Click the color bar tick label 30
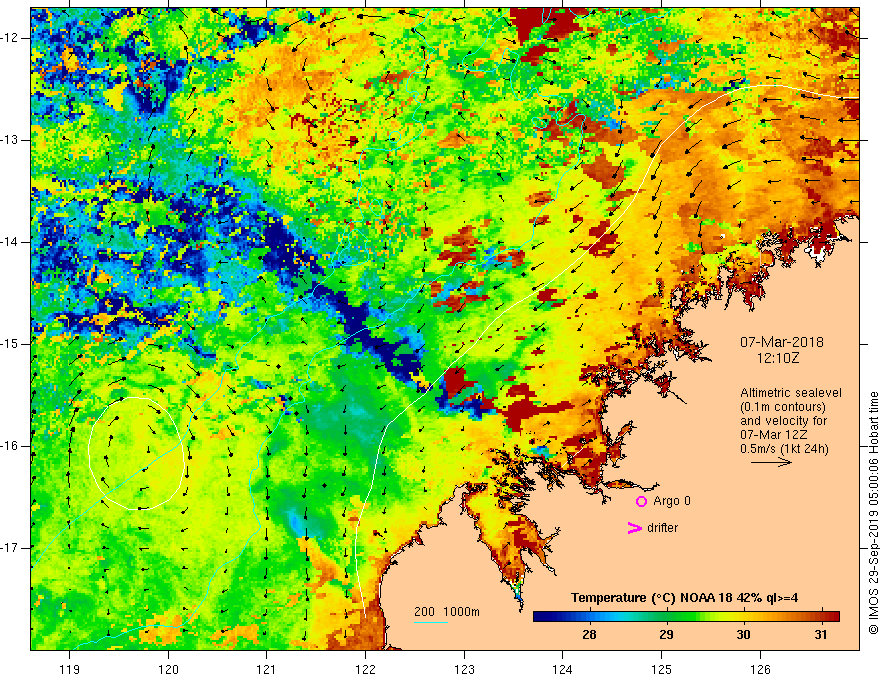This screenshot has width=880, height=680. [x=744, y=635]
